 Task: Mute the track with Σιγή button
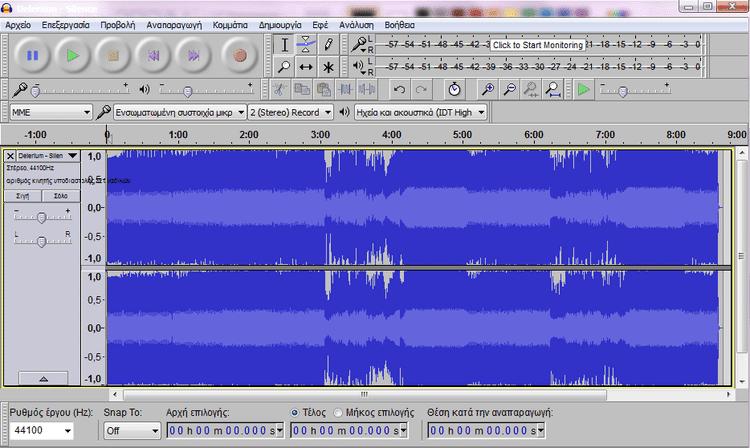click(22, 196)
